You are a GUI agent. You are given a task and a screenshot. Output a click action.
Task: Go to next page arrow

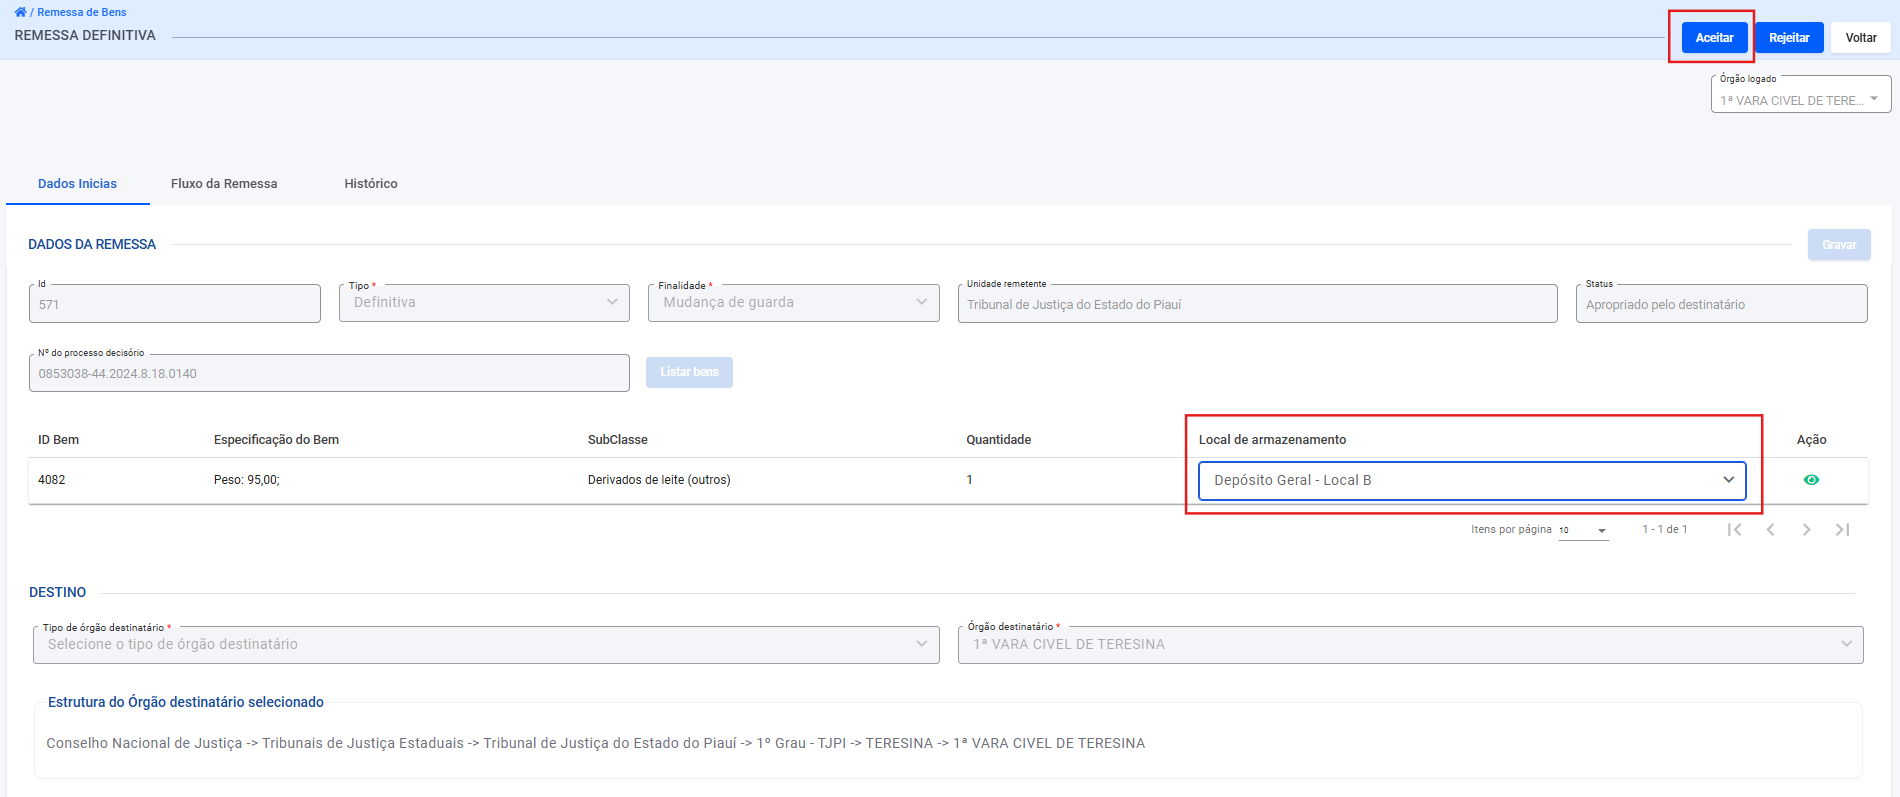(1806, 530)
